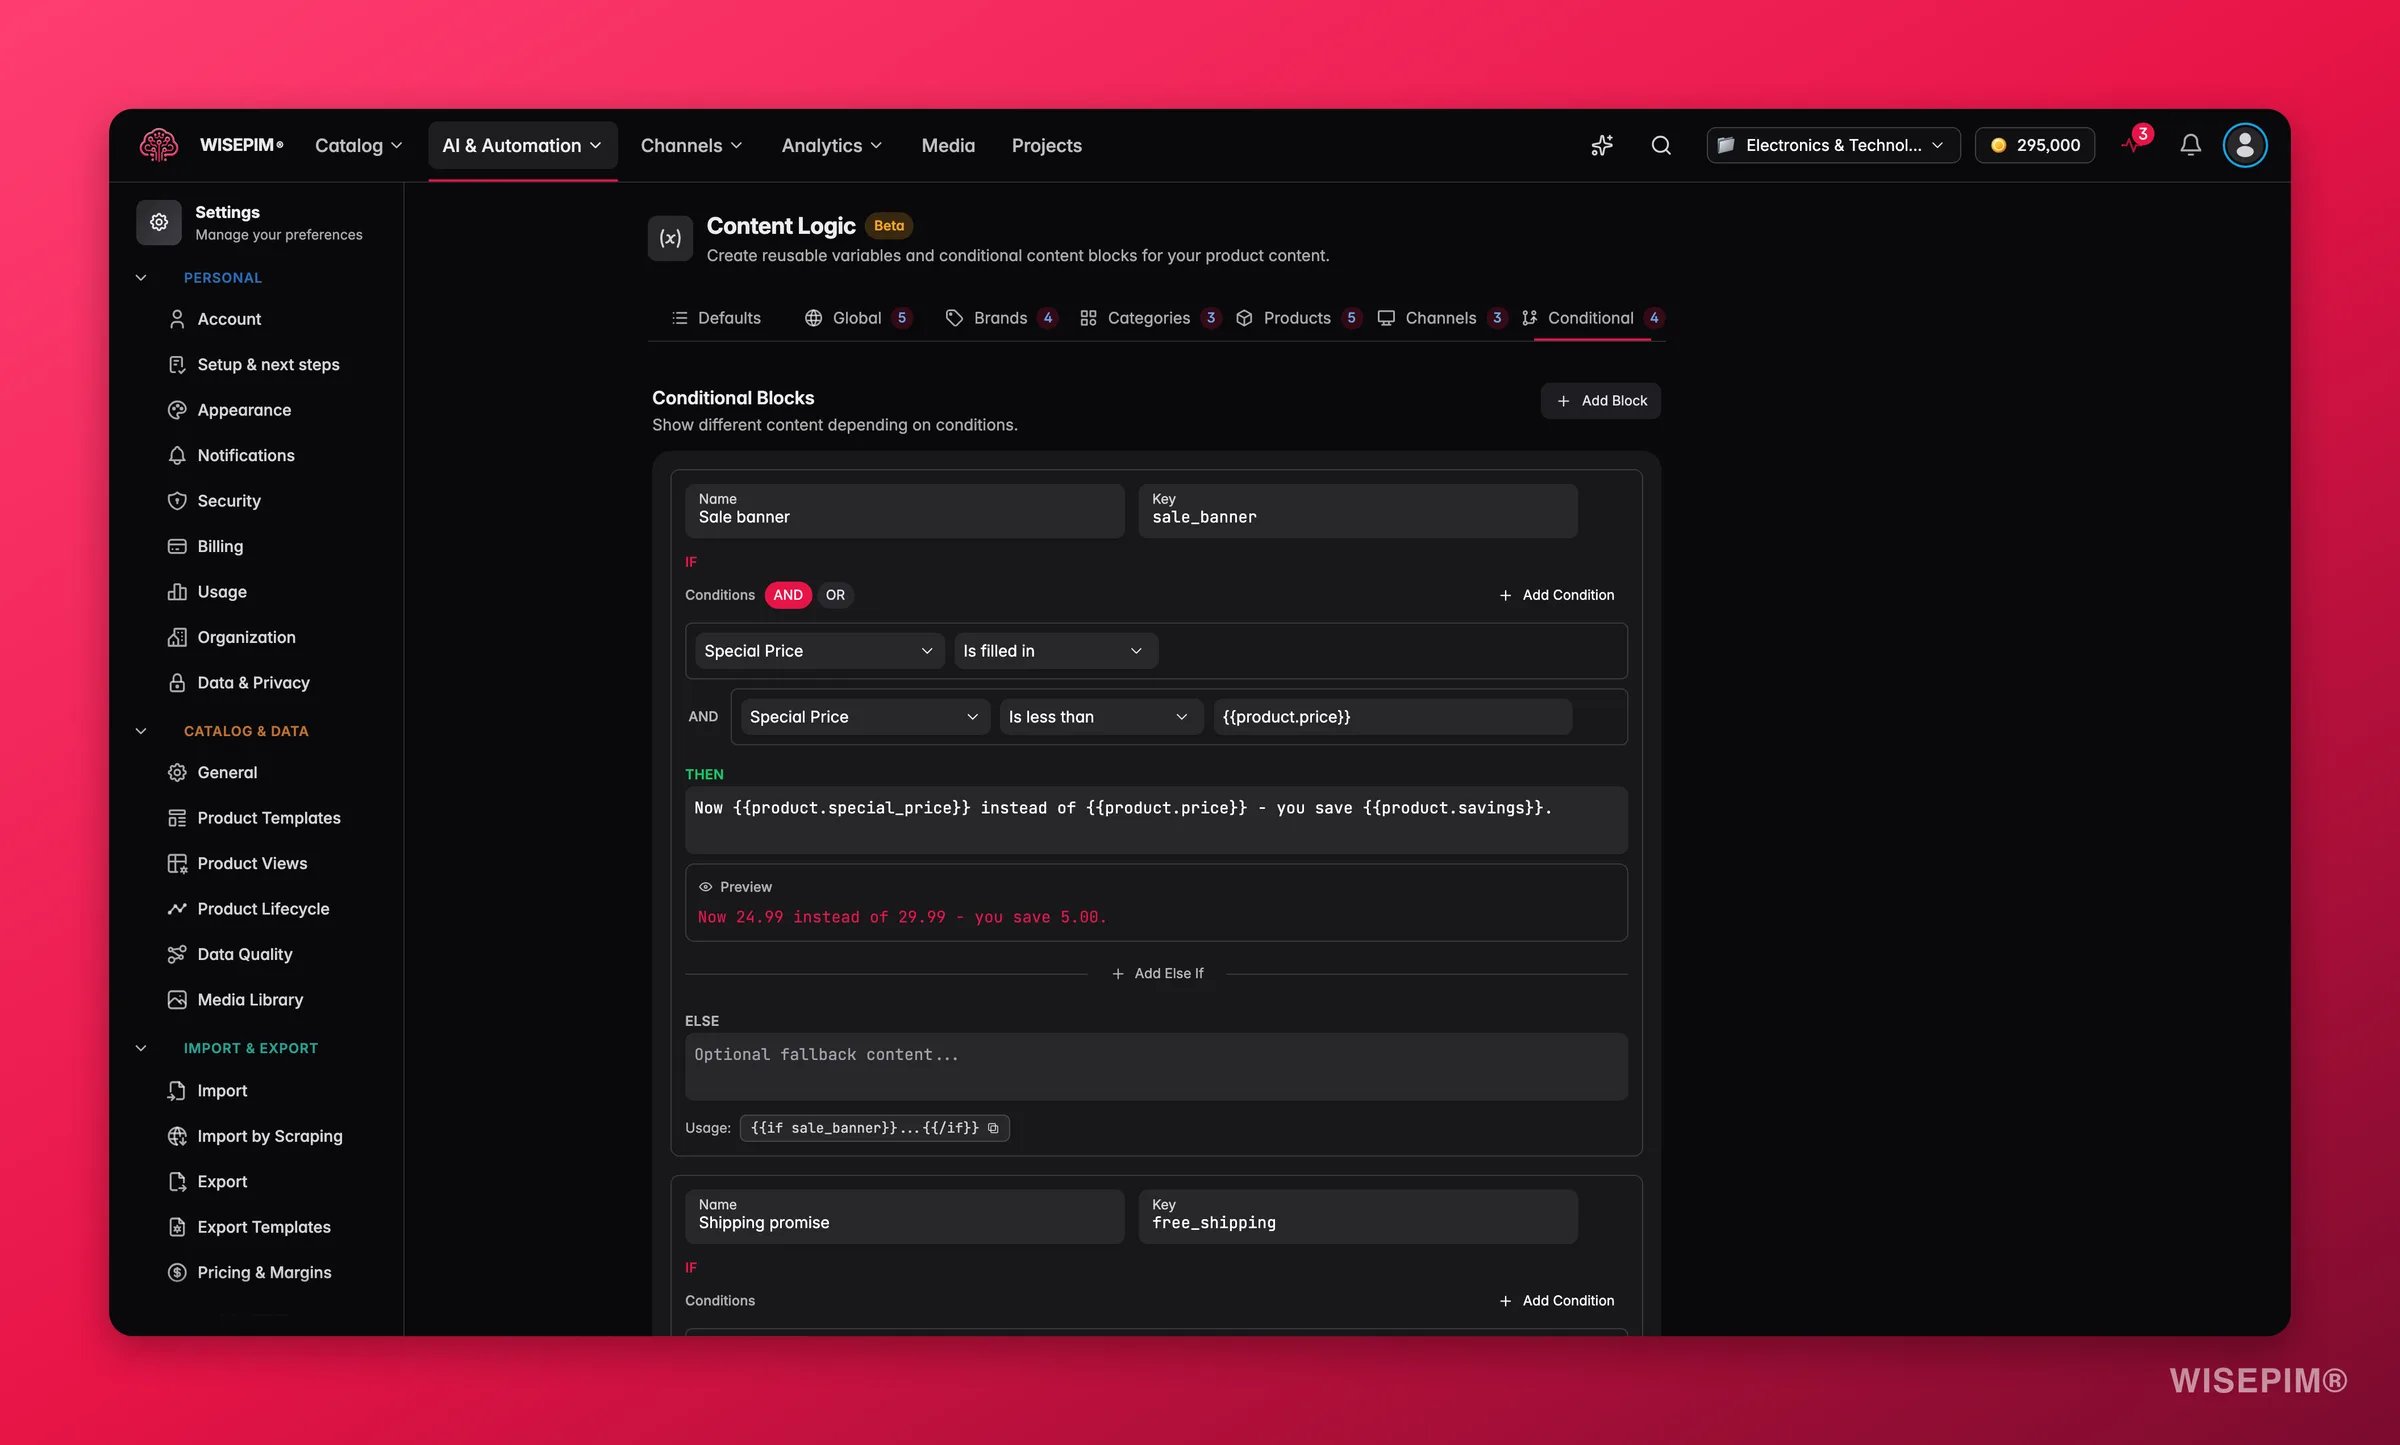Click the Sale banner Name field
The height and width of the screenshot is (1445, 2400).
(x=904, y=511)
